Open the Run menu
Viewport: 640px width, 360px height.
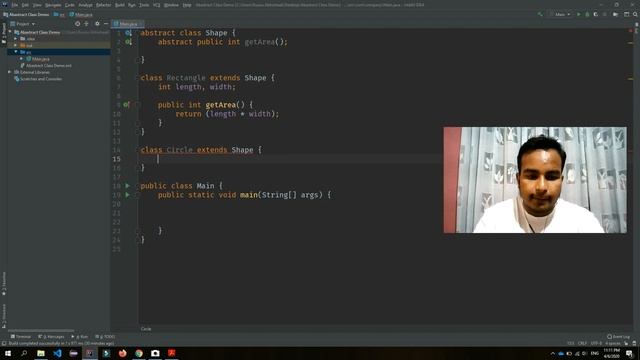point(132,5)
